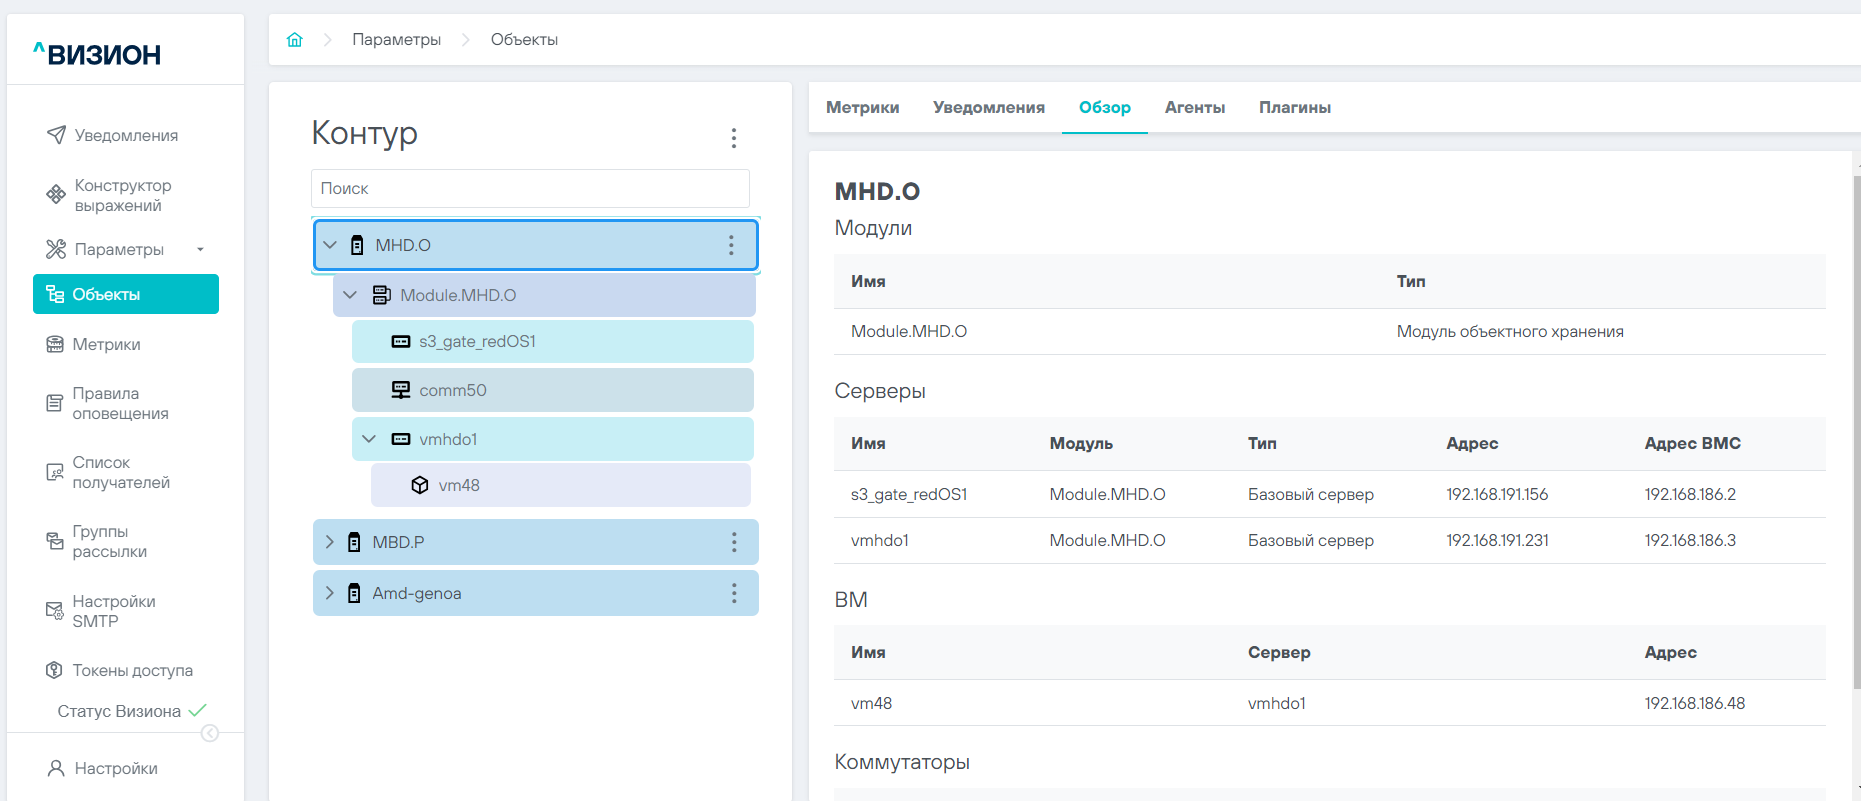
Task: Click the comm50 switch icon
Action: pyautogui.click(x=401, y=390)
